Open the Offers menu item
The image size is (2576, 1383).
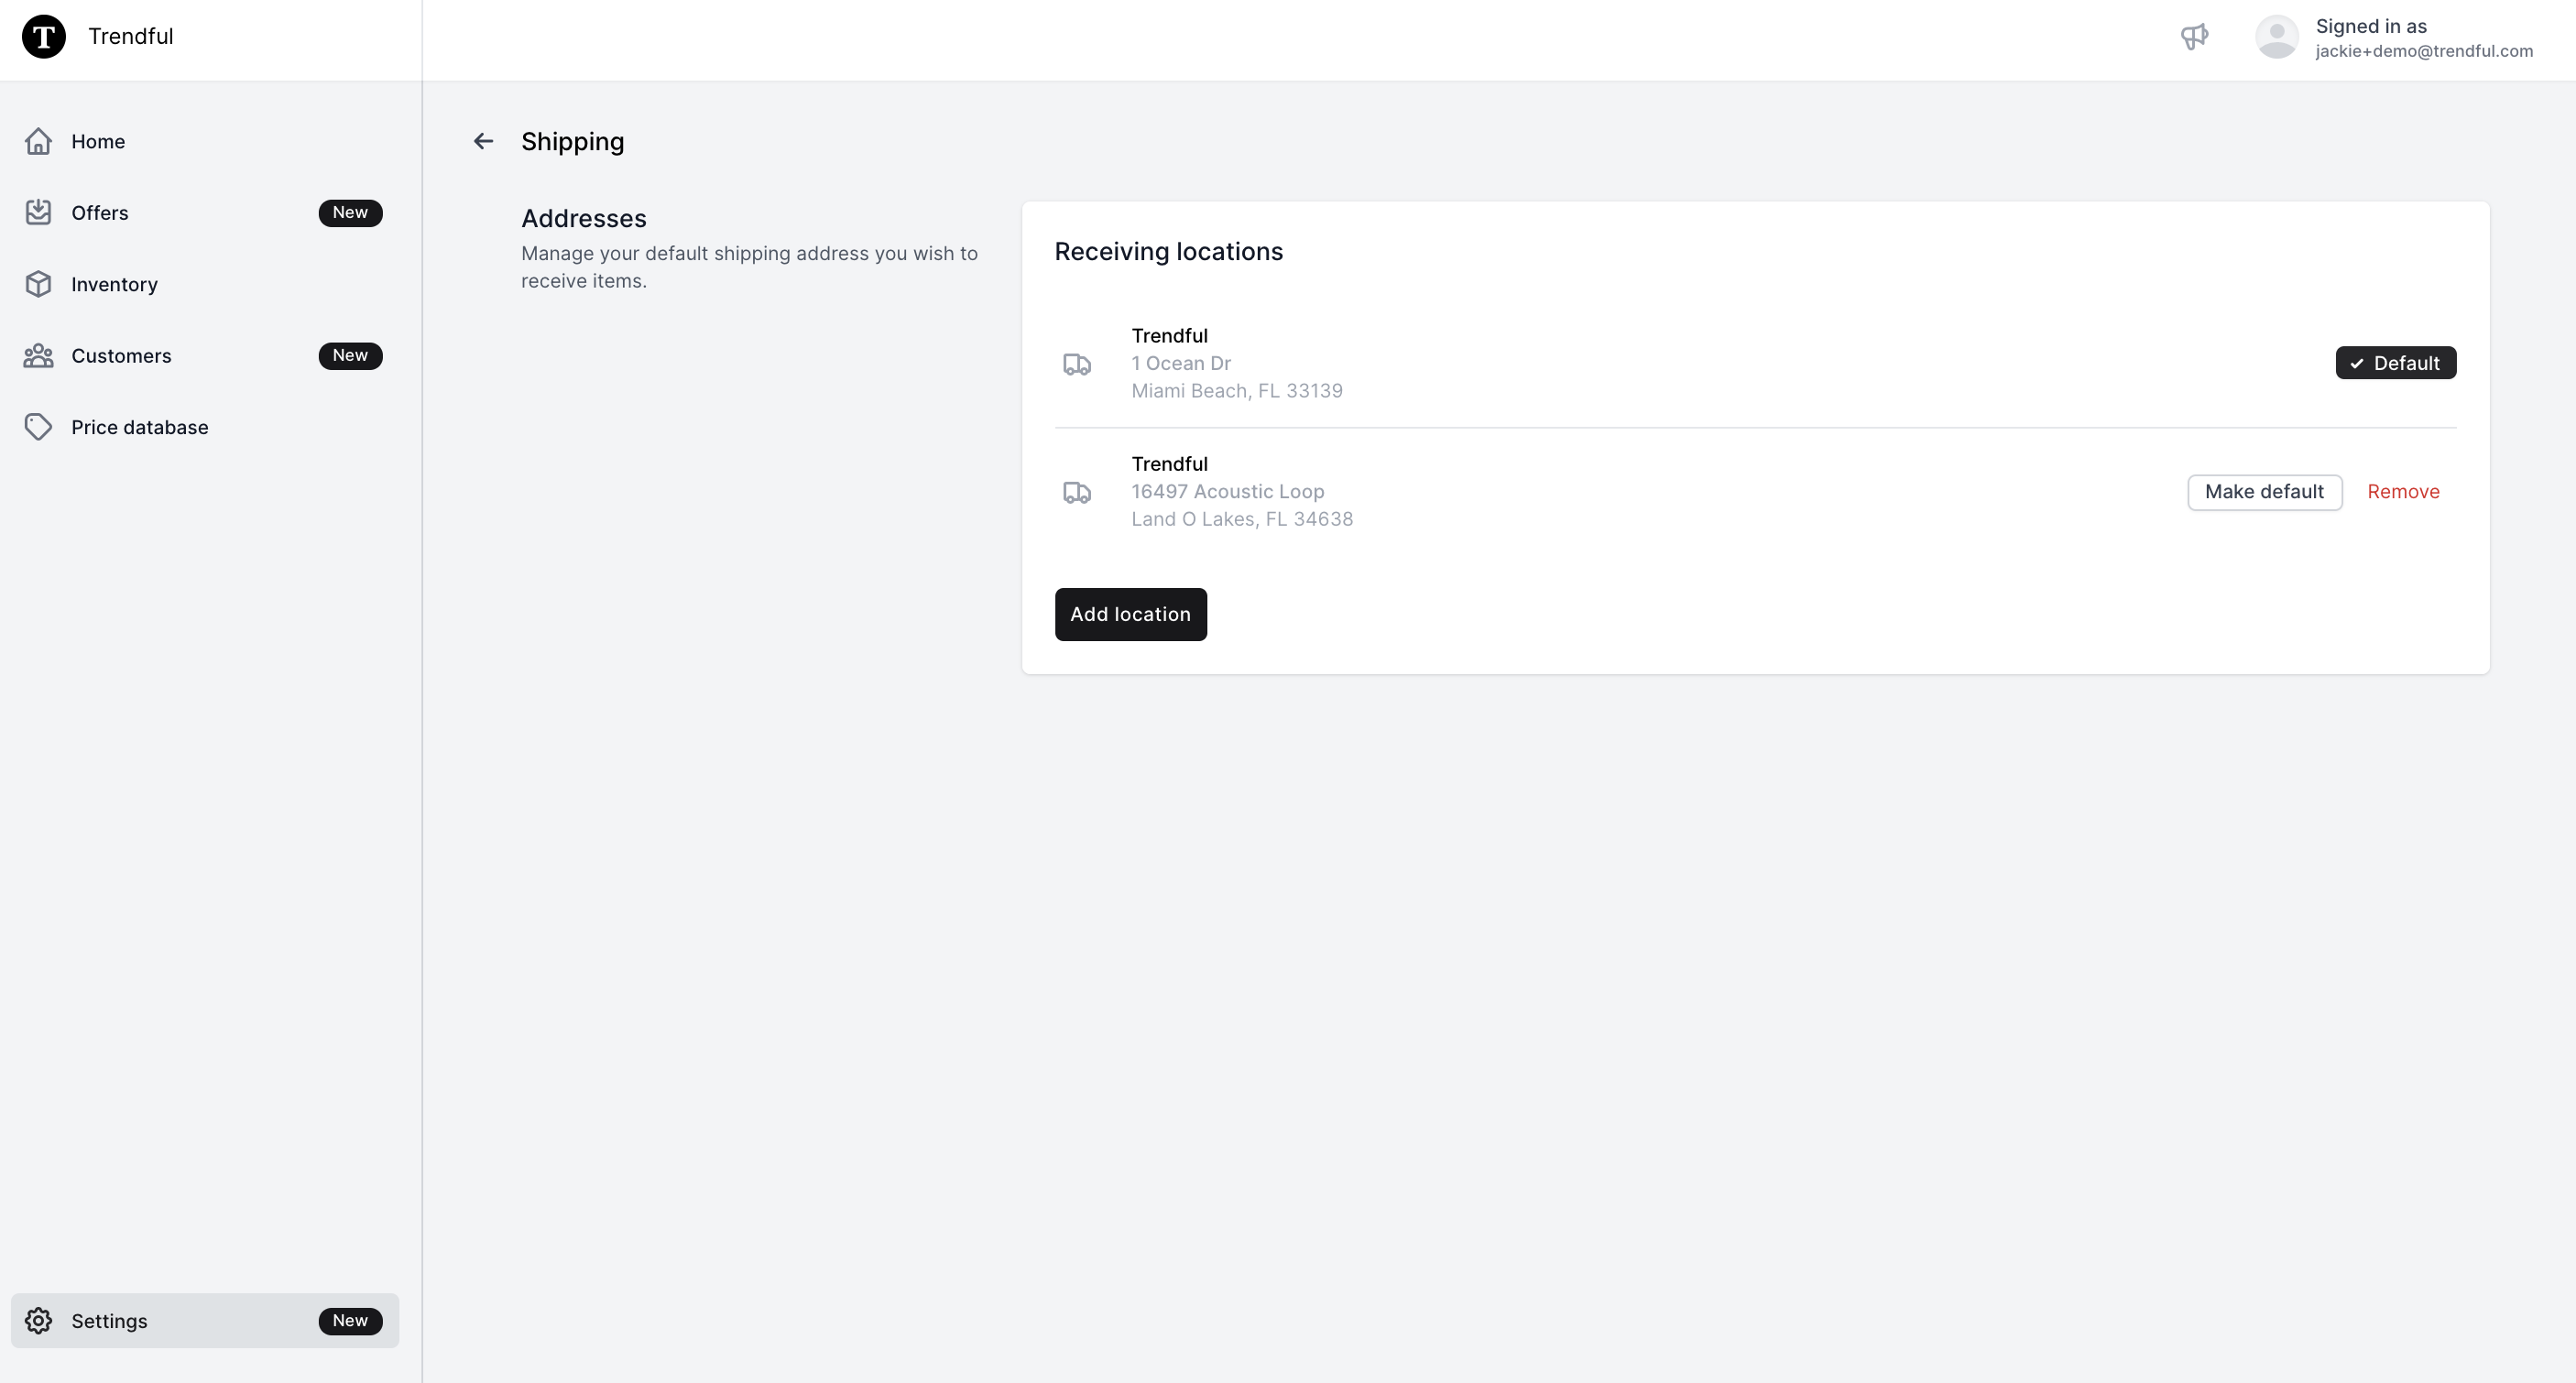tap(204, 212)
